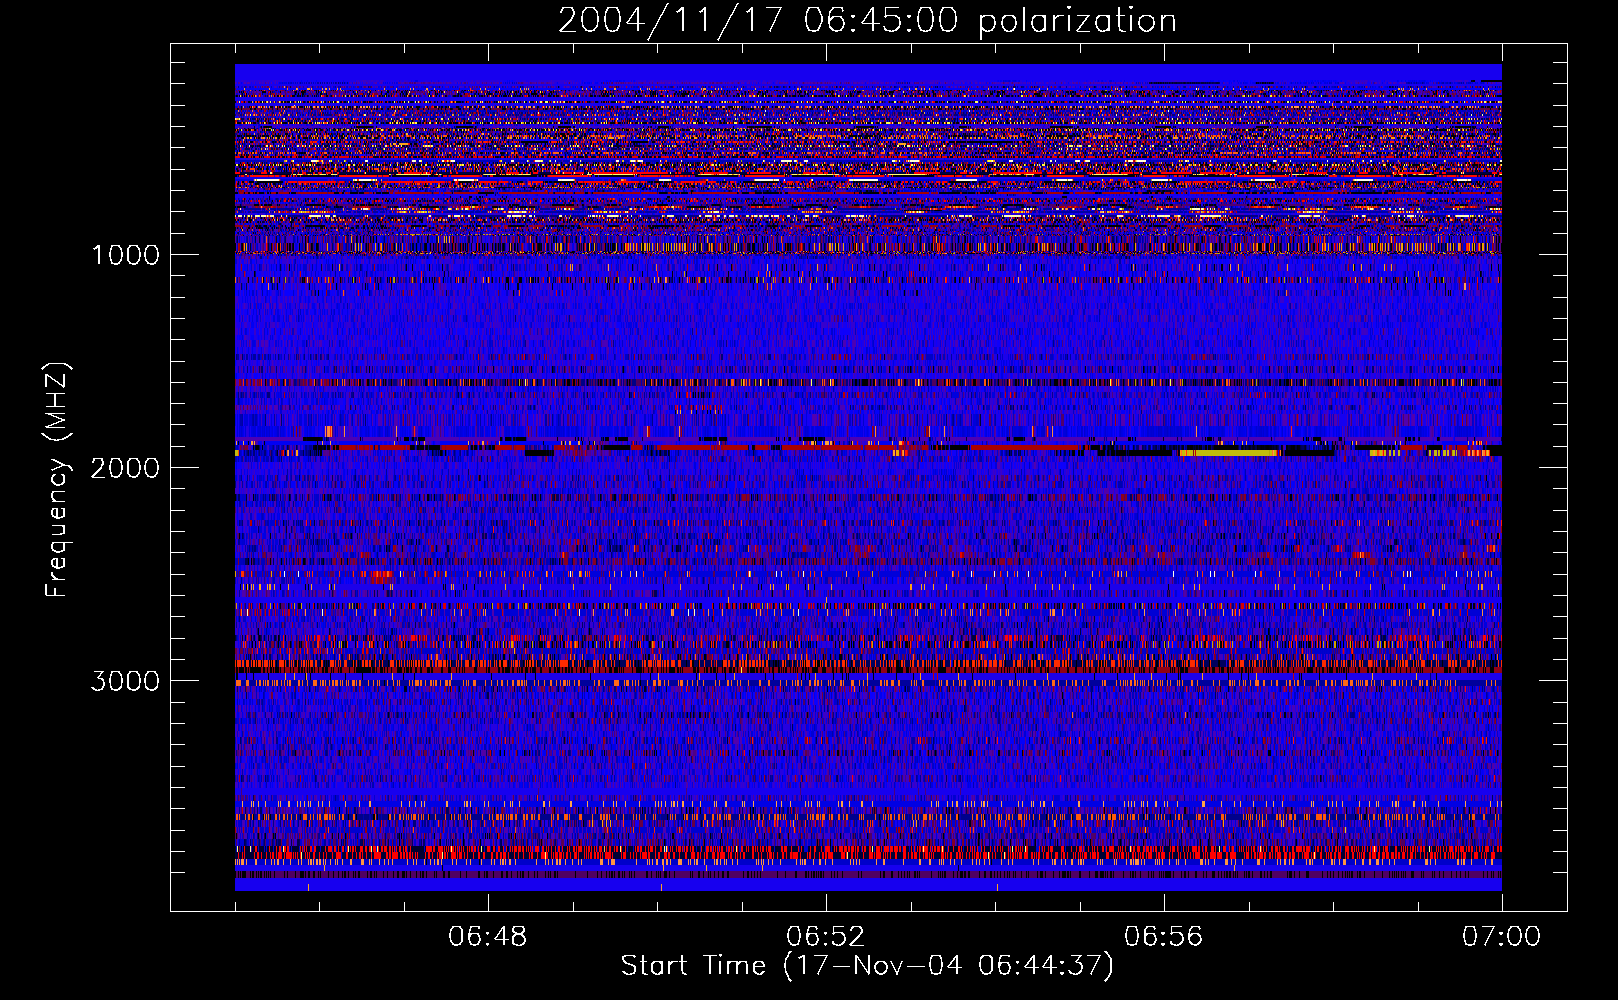Click the plot title '2004/11/17 06:45:00 polarization'

click(867, 20)
